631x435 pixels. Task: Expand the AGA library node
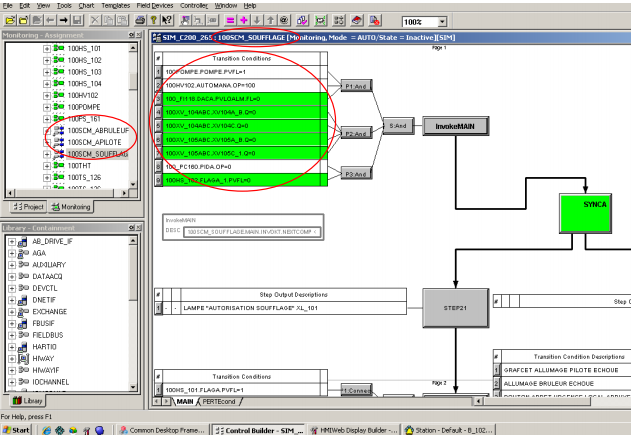pos(12,254)
